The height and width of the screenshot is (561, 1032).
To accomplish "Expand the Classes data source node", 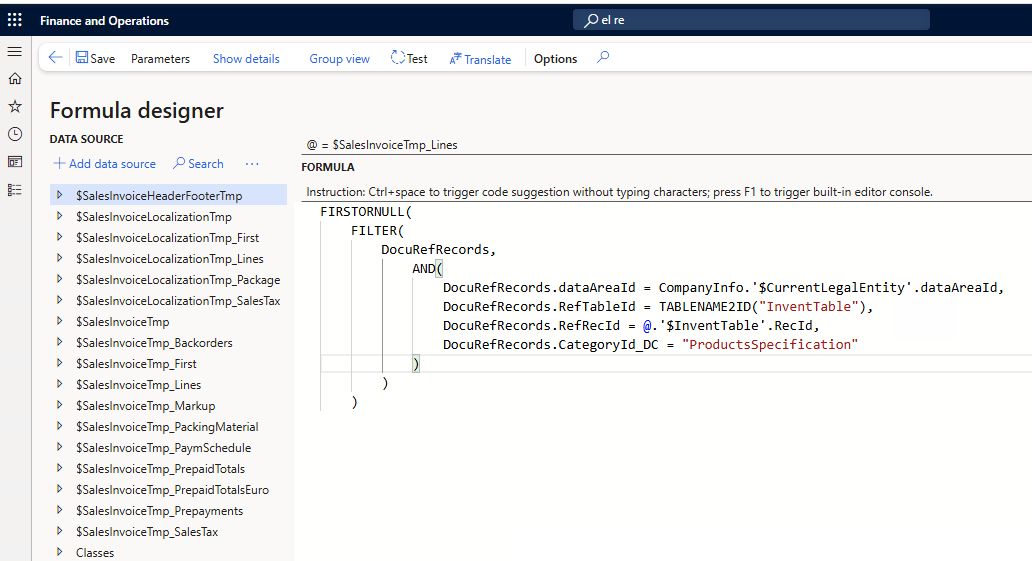I will [60, 553].
